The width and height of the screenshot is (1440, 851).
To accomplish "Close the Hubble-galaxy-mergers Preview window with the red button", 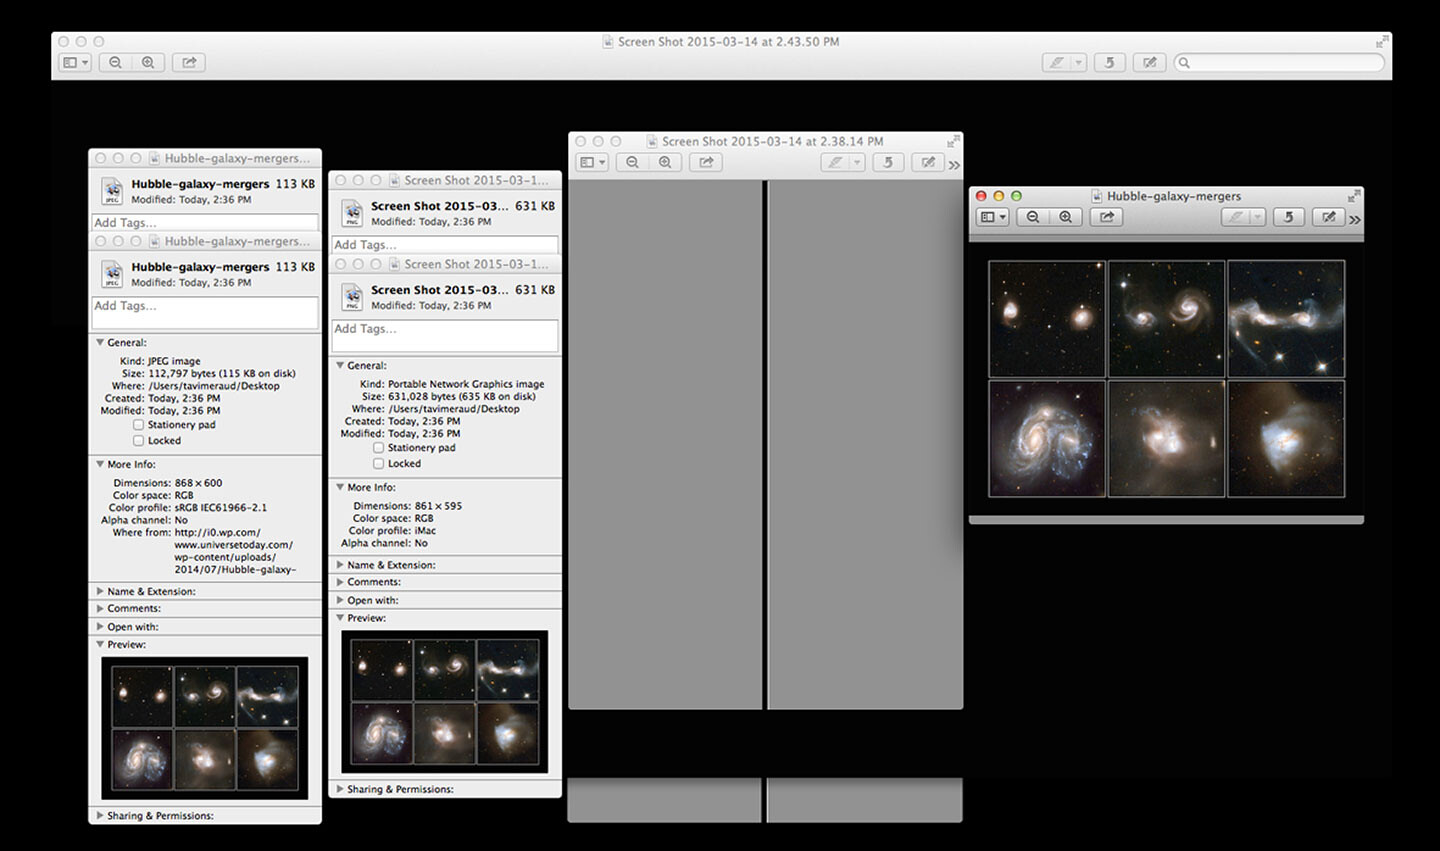I will point(981,196).
